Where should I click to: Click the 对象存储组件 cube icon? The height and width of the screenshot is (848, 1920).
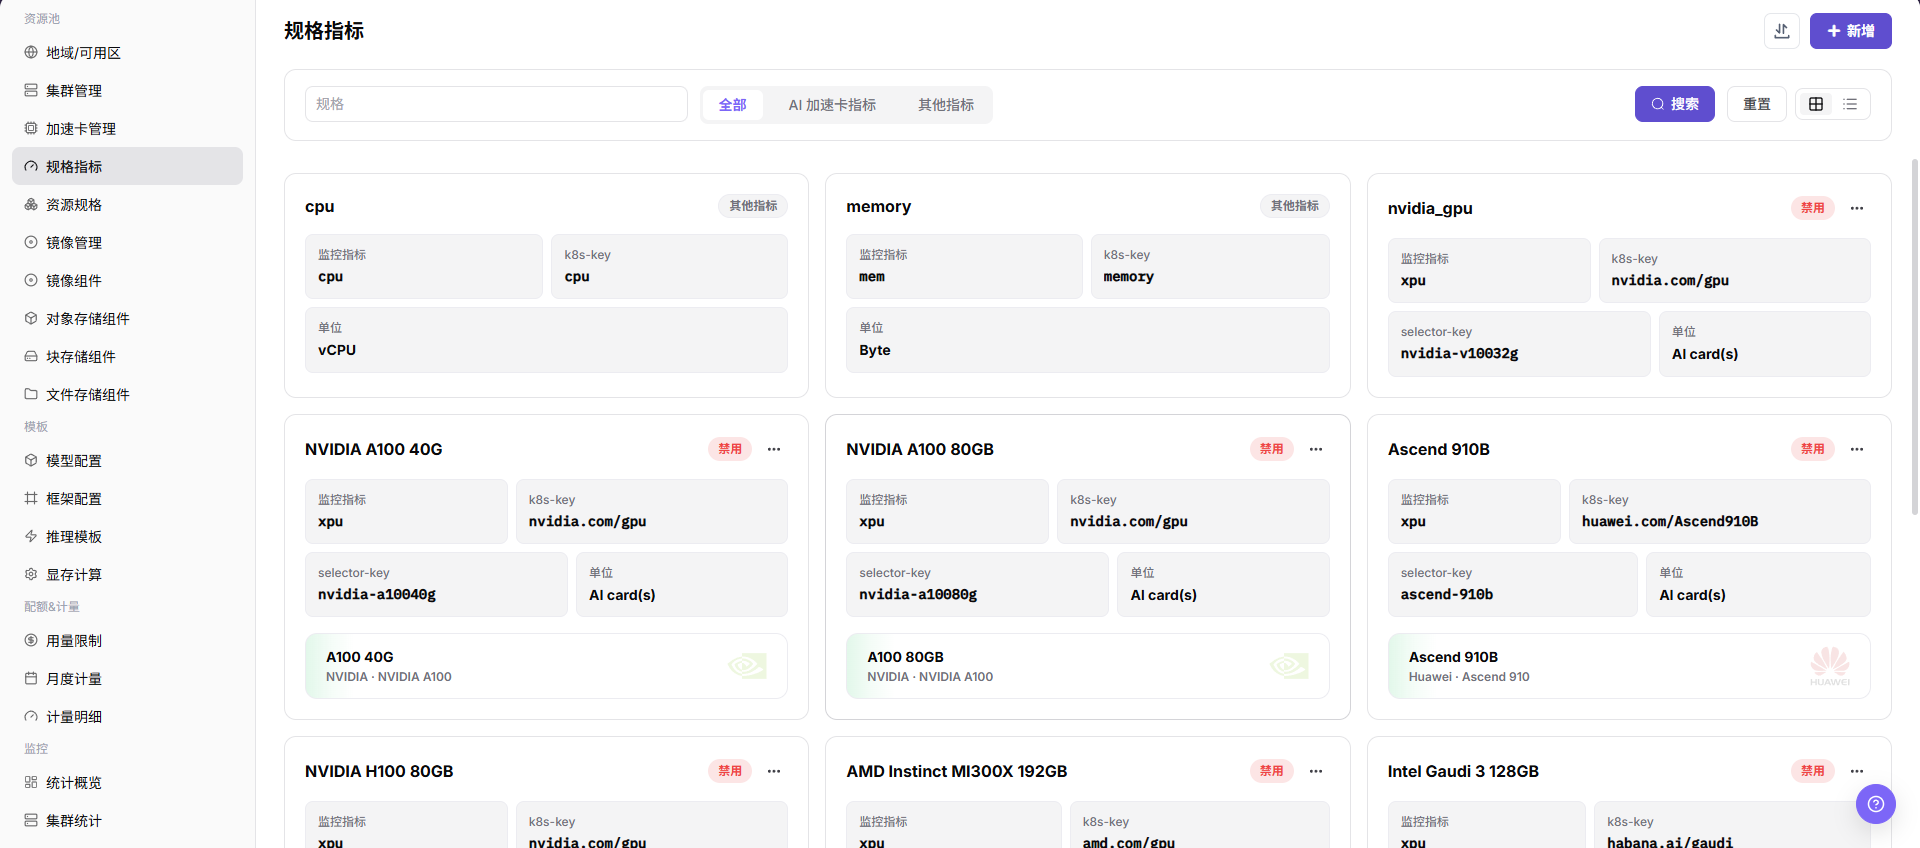(31, 319)
